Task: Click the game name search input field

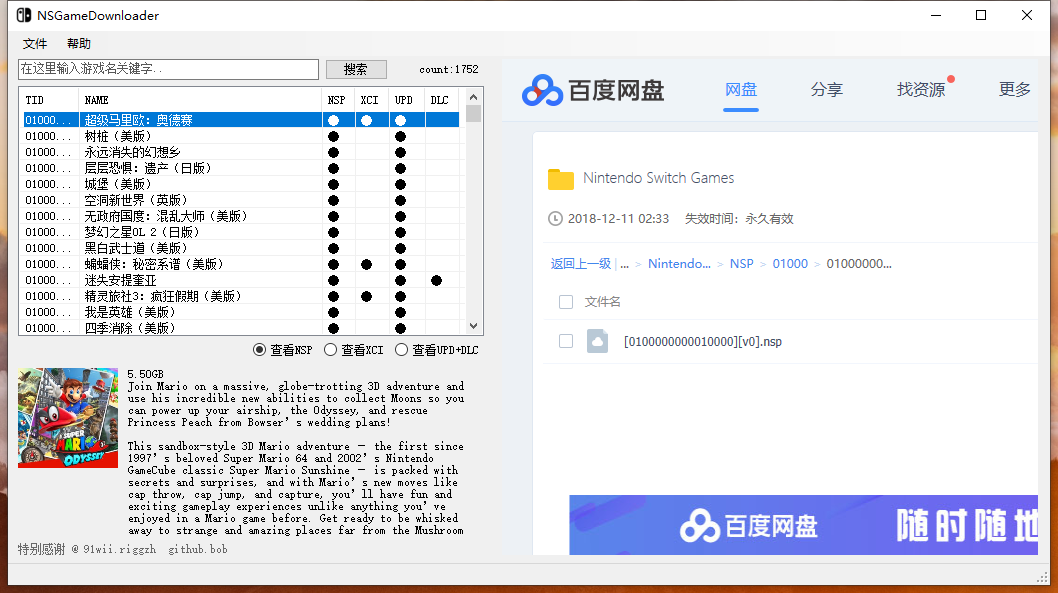Action: coord(169,69)
